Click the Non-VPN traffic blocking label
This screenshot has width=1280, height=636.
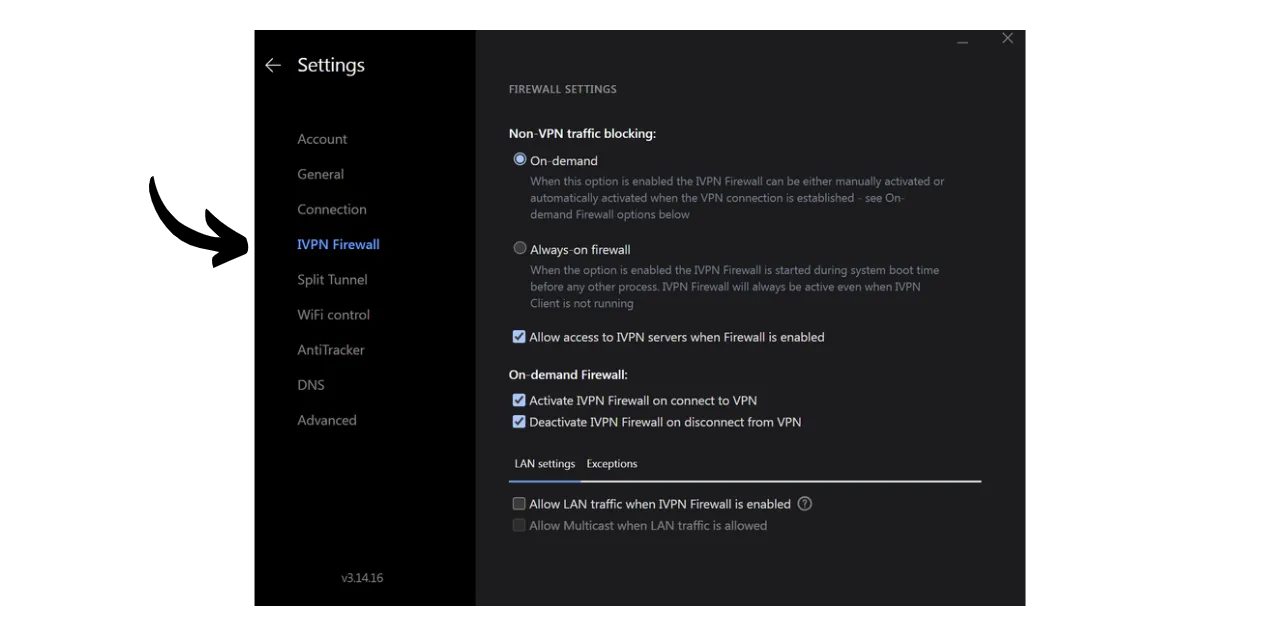(582, 133)
